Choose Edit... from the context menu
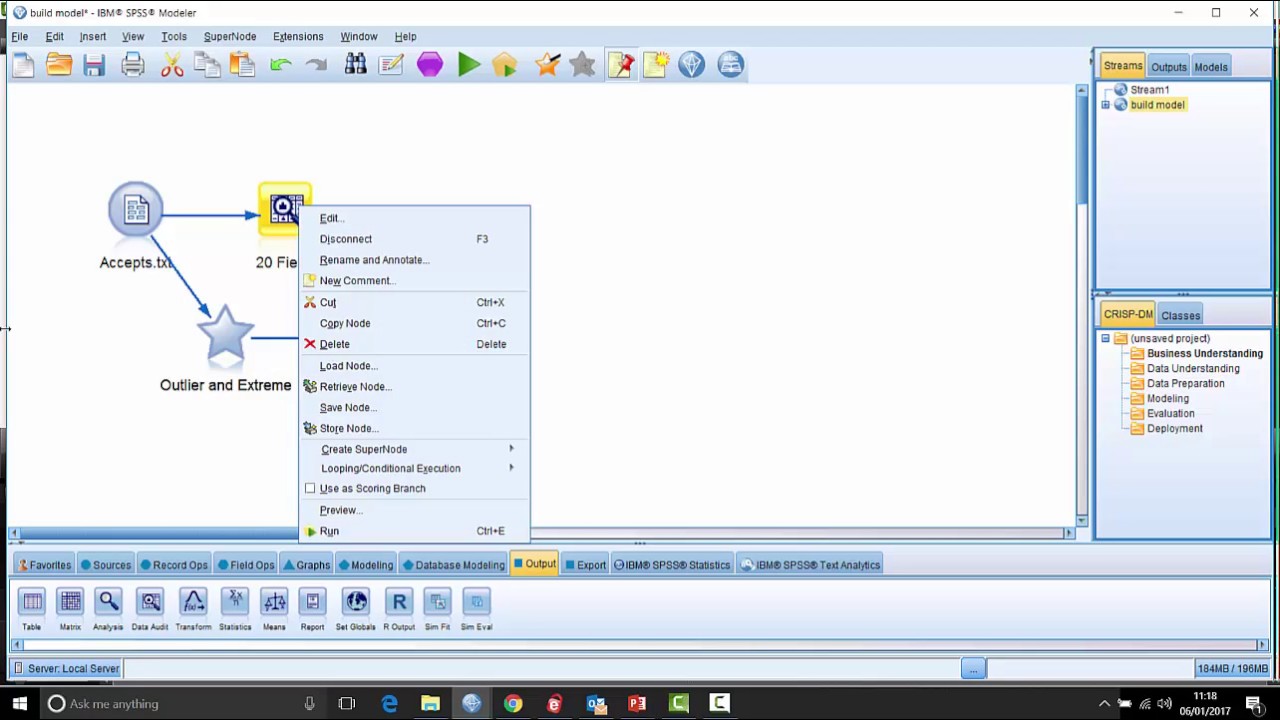Image resolution: width=1280 pixels, height=720 pixels. click(x=415, y=218)
